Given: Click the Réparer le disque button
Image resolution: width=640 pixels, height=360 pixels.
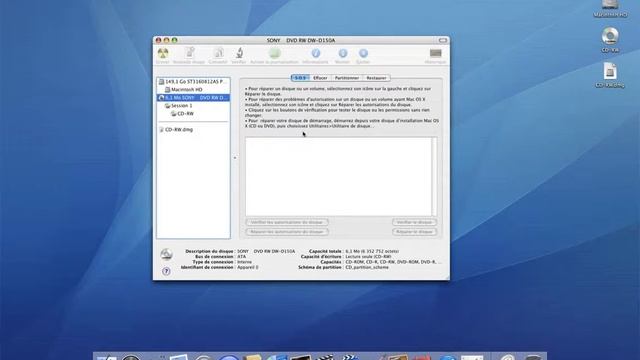Looking at the screenshot, I should 414,232.
